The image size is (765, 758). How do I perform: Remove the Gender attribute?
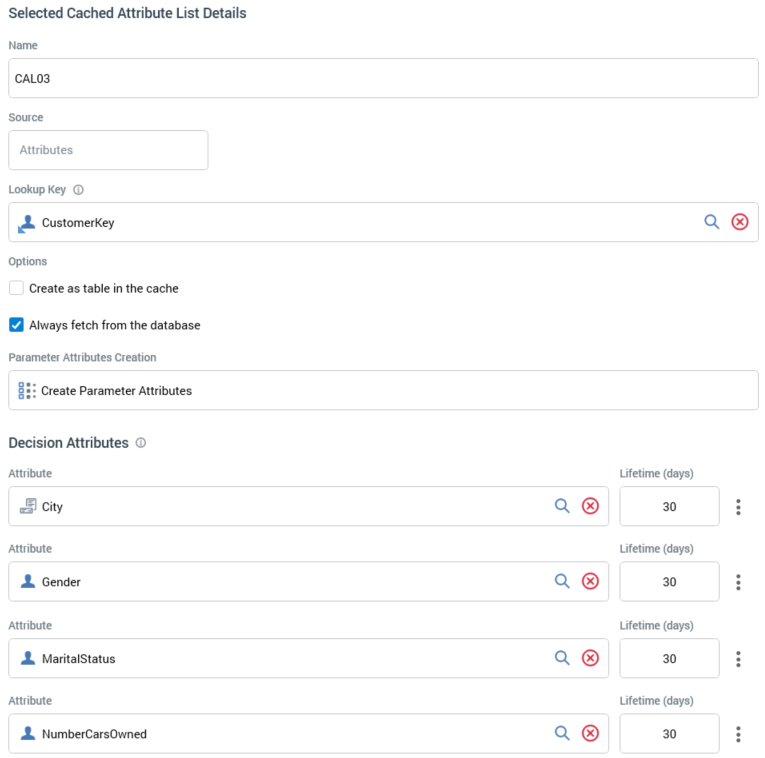point(590,581)
